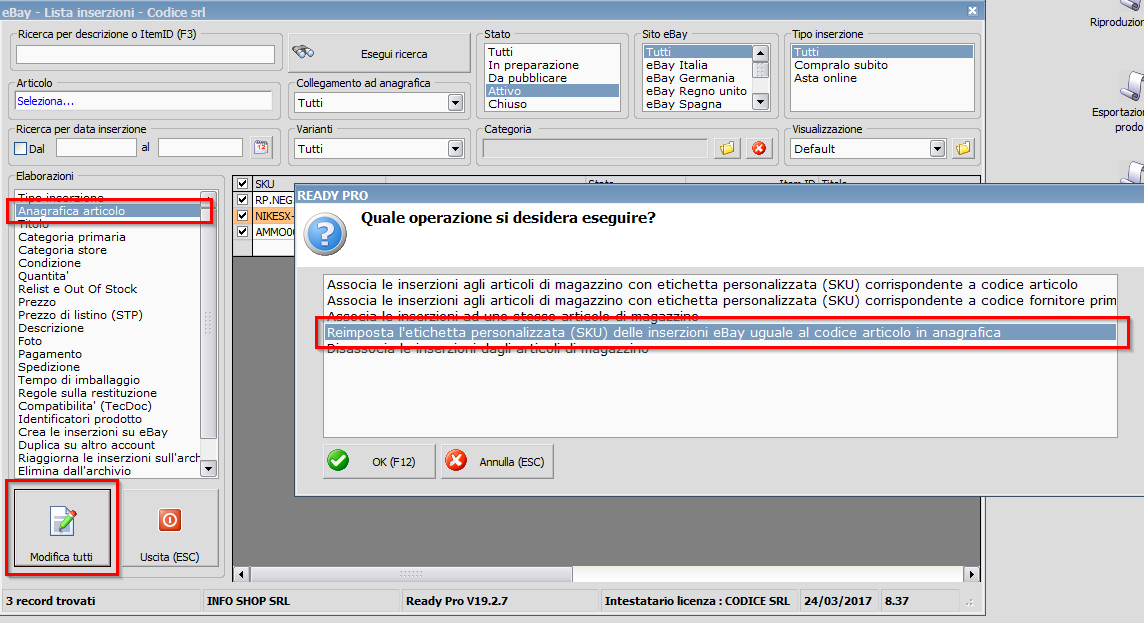Screen dimensions: 1144x623
Task: Clear Categoria with the red X icon
Action: point(759,148)
